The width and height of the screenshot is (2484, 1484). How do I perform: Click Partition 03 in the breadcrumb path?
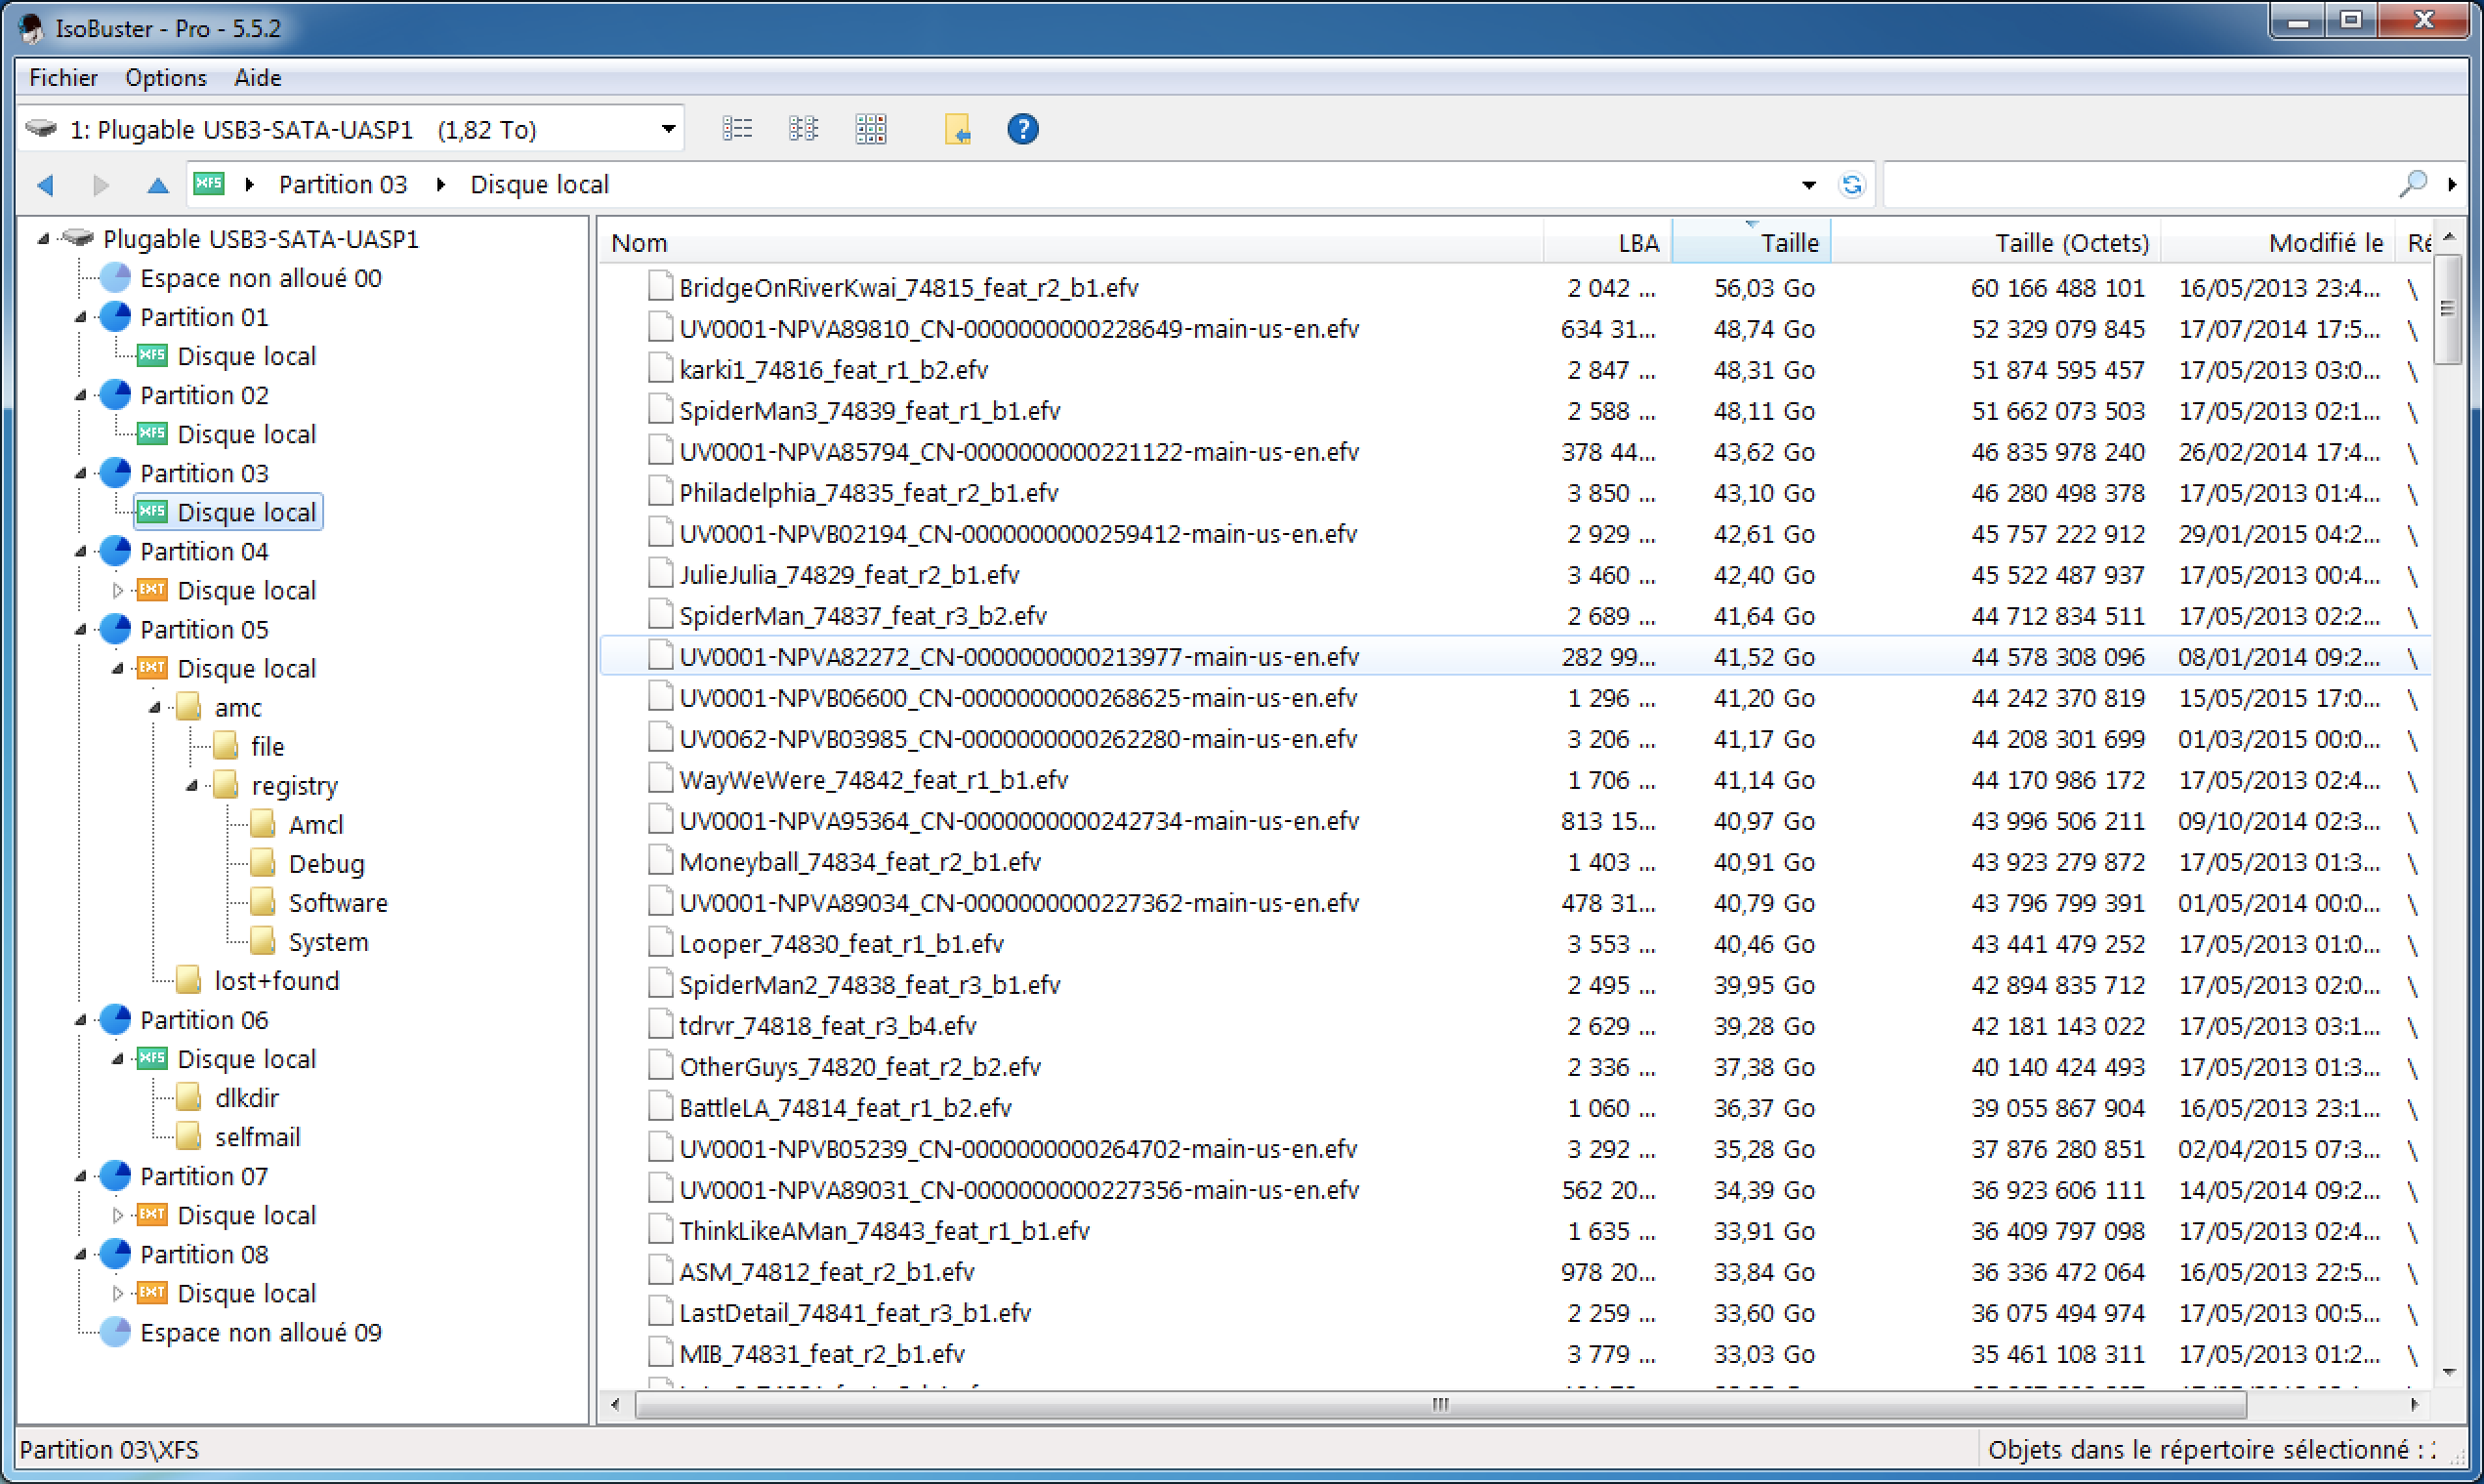click(x=342, y=185)
